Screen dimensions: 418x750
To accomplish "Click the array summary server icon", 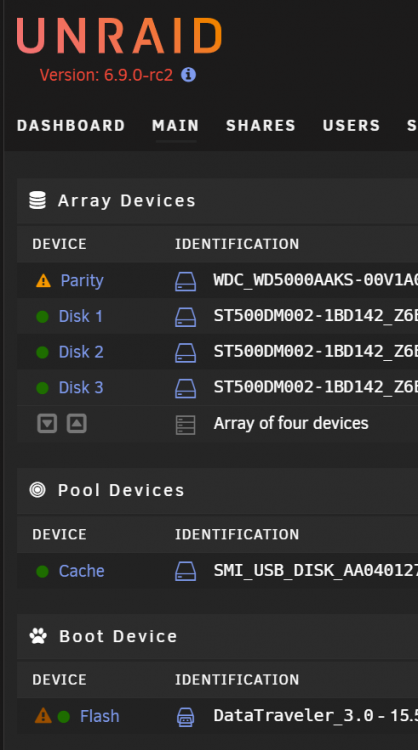I will pyautogui.click(x=186, y=425).
